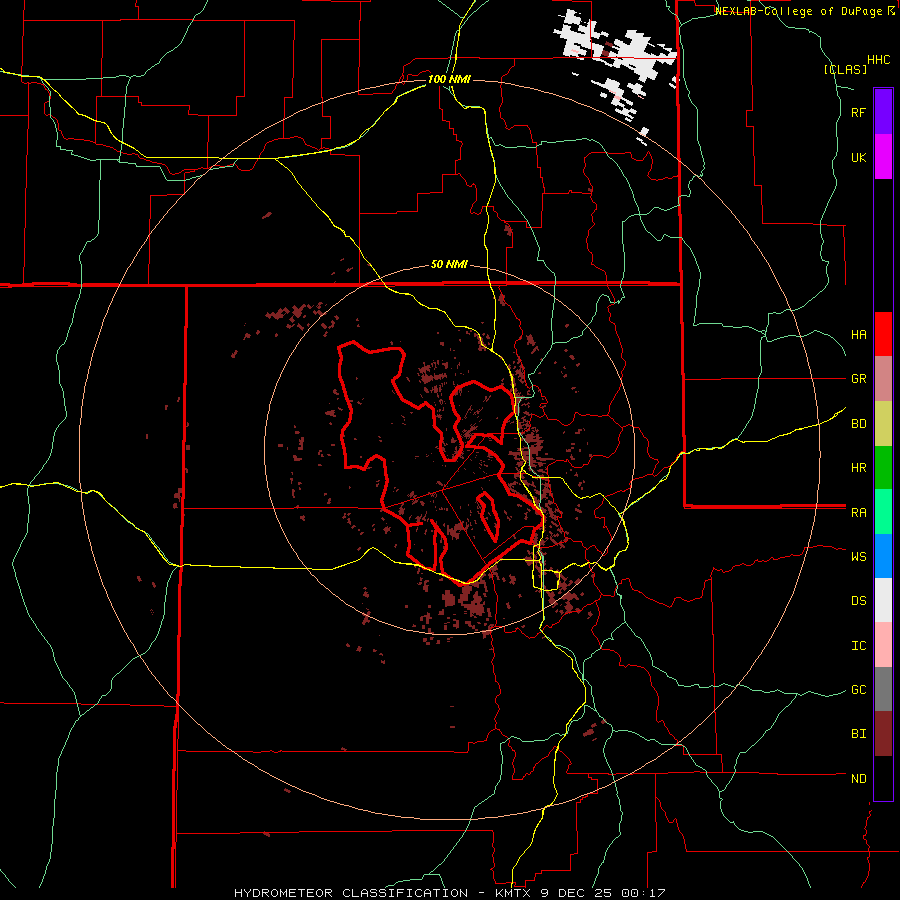Image resolution: width=900 pixels, height=900 pixels.
Task: Click the 50 NMI range ring label
Action: [x=449, y=265]
